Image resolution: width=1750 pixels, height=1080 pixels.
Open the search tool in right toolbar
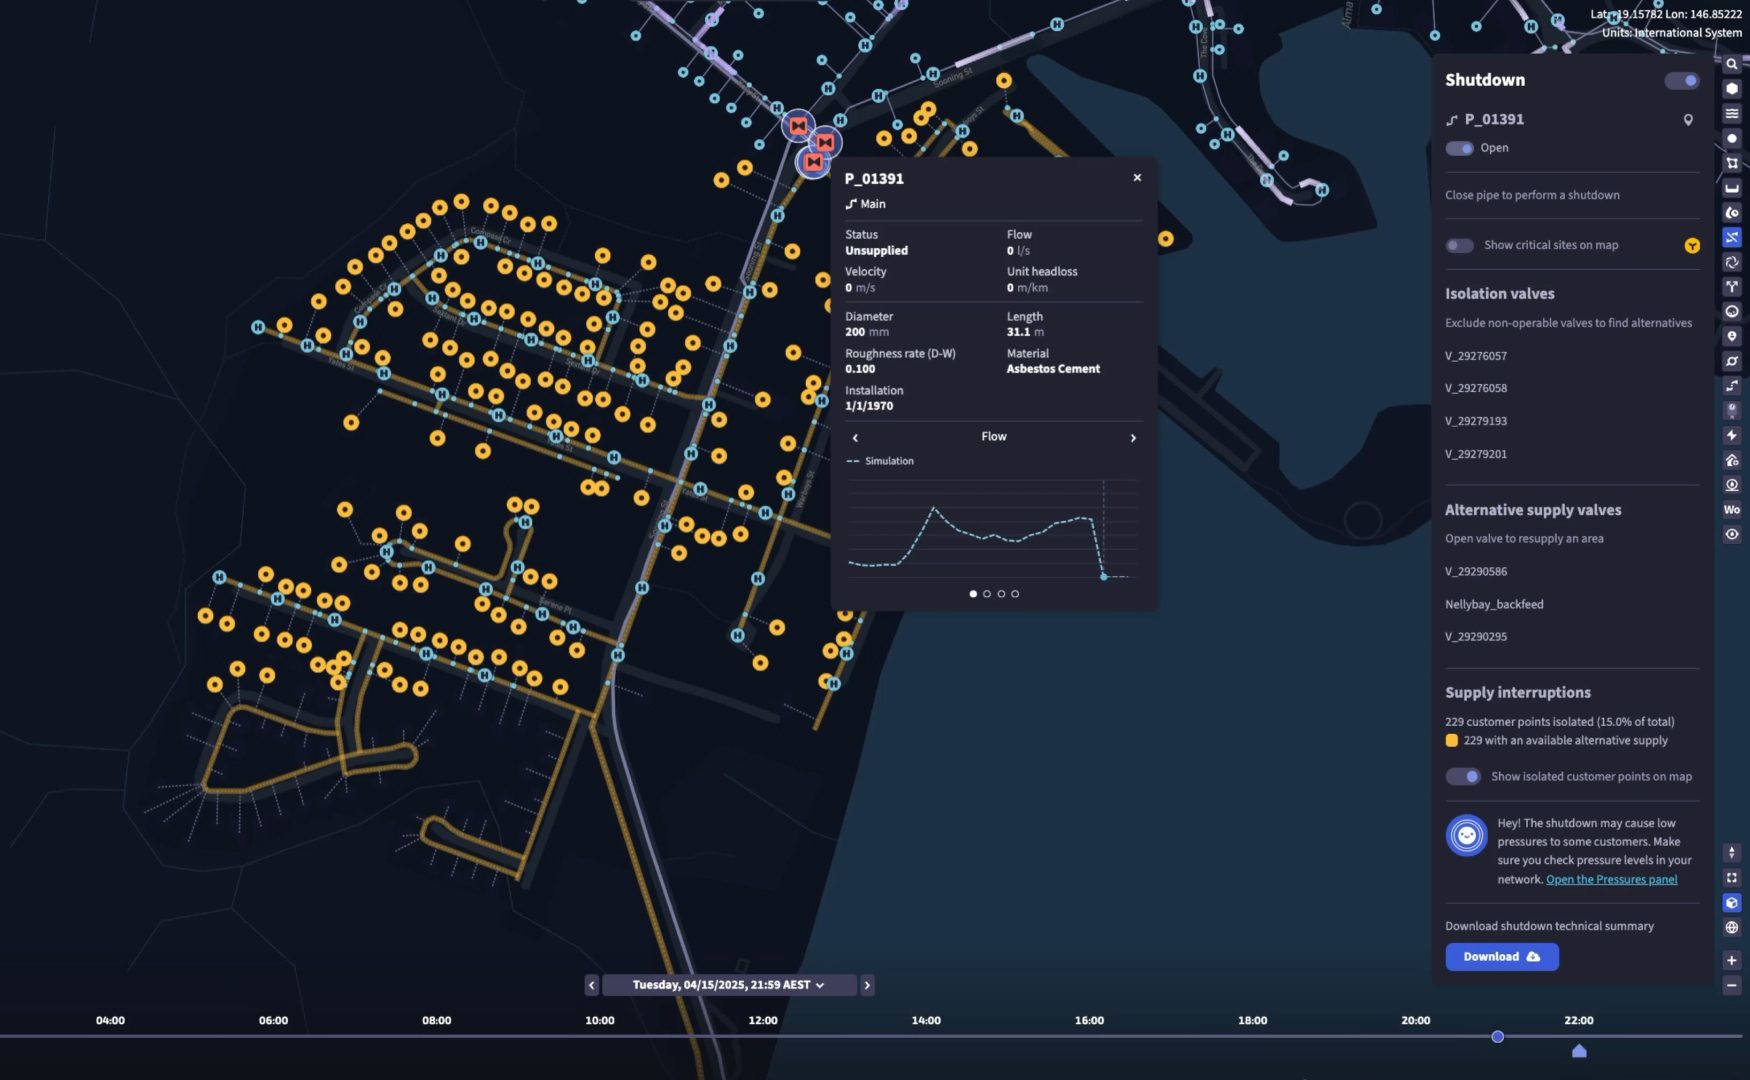coord(1732,64)
